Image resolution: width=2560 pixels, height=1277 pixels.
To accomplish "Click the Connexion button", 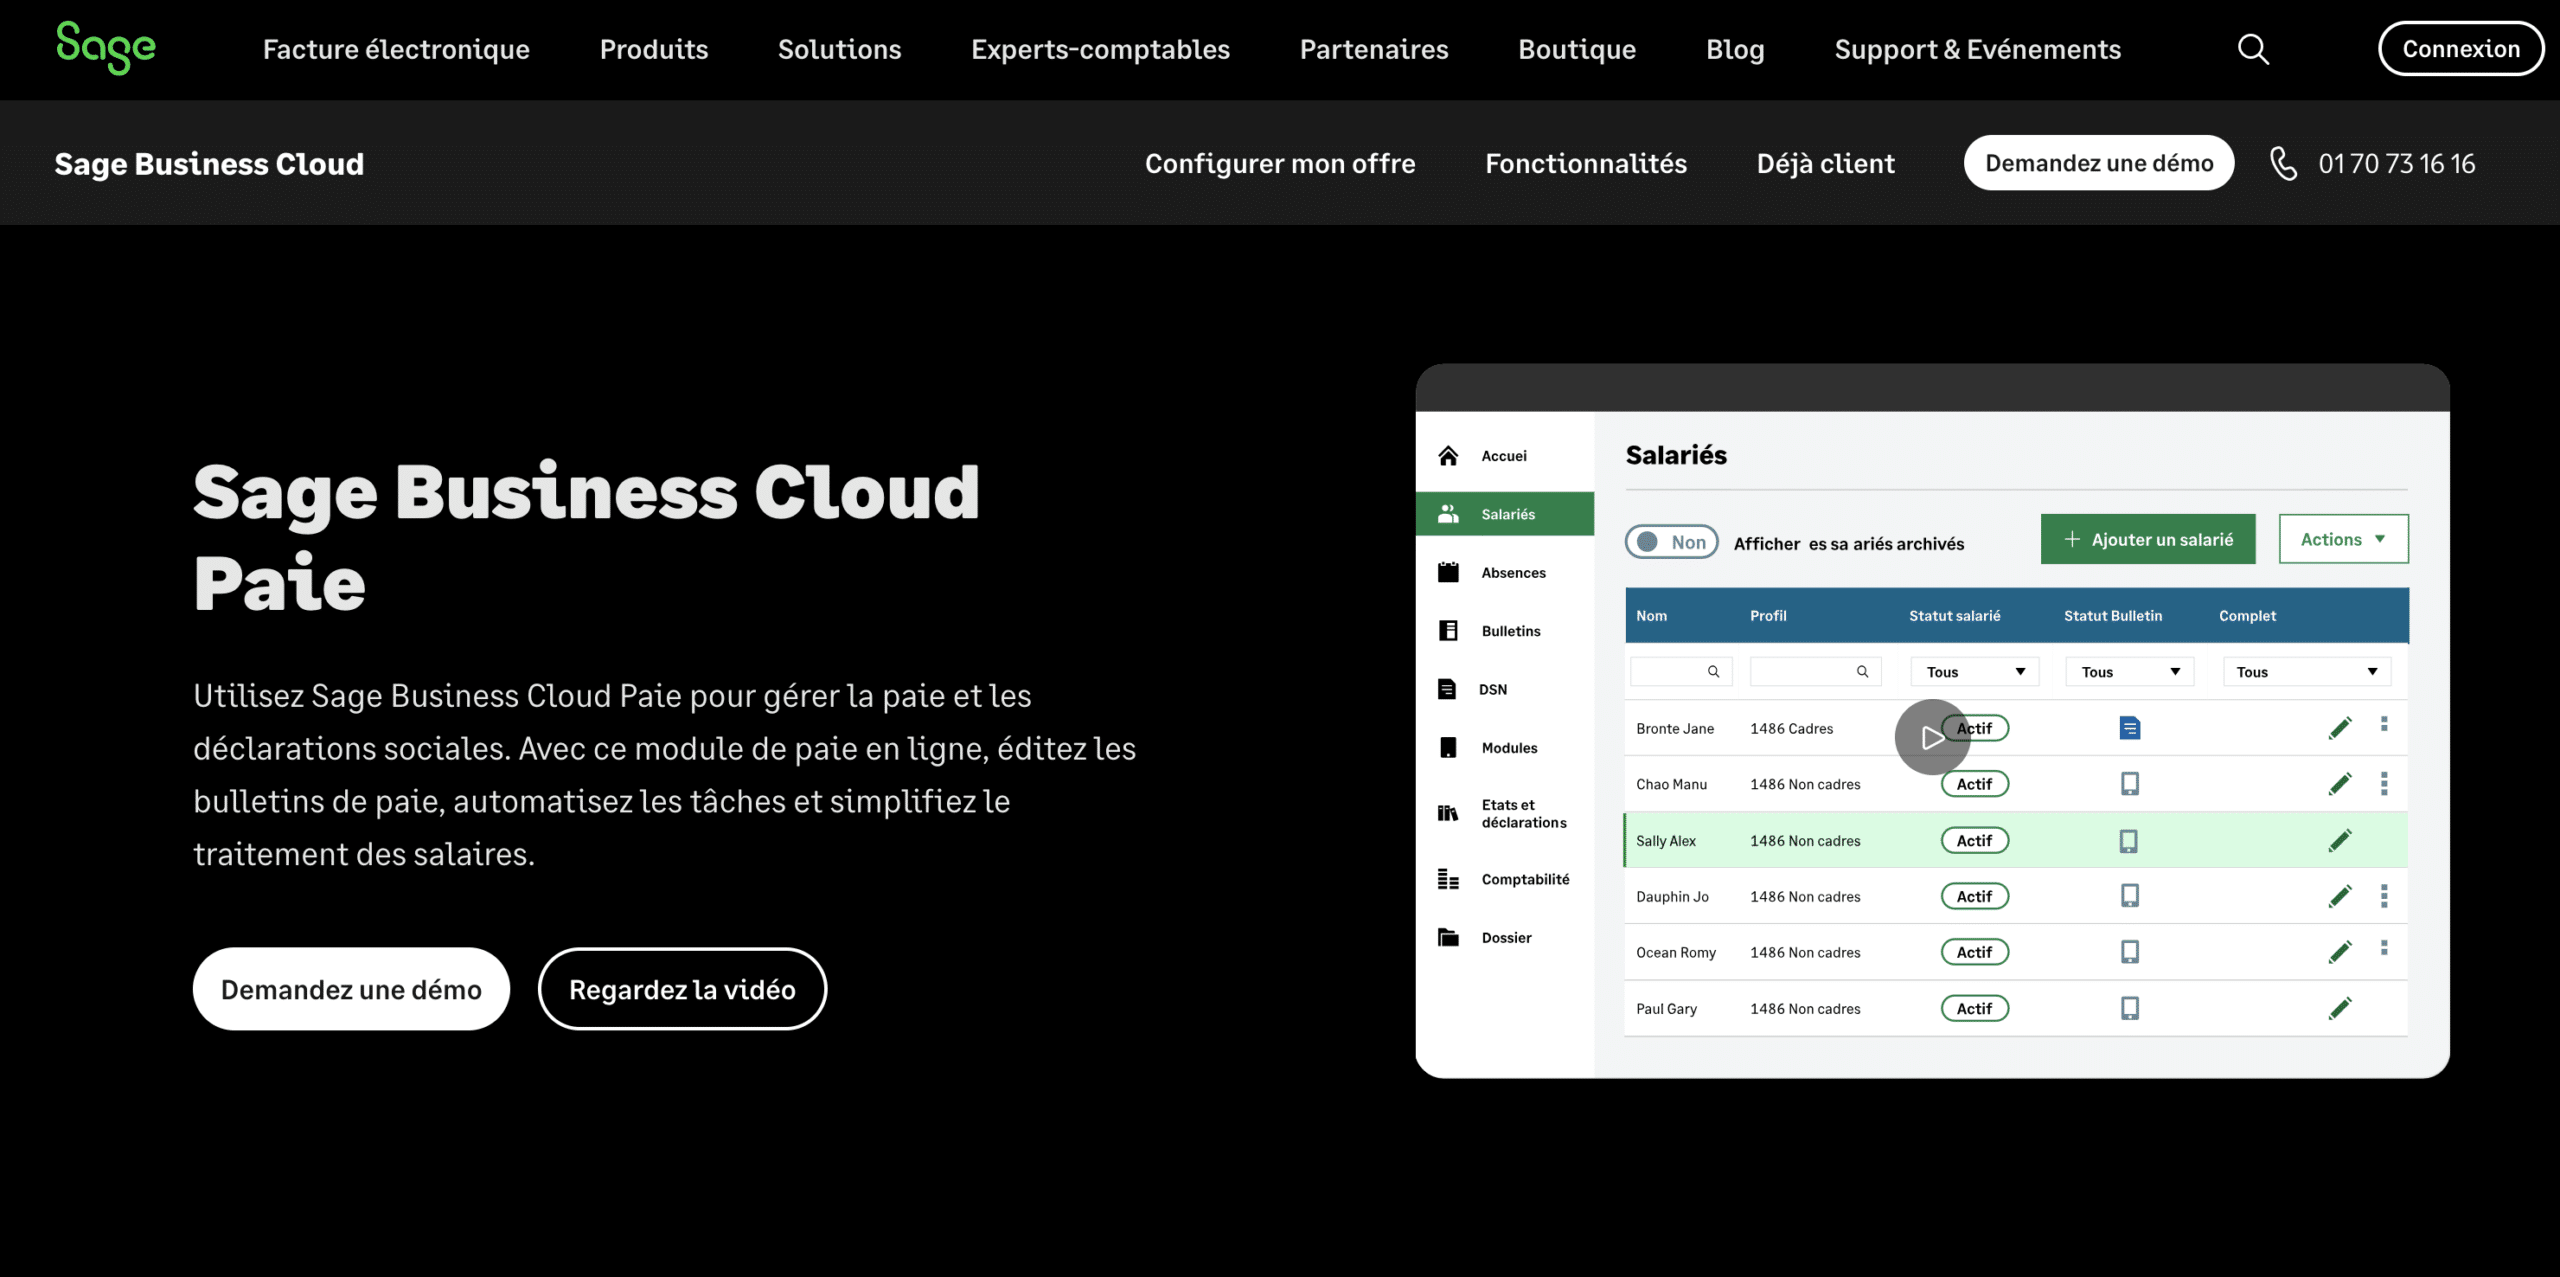I will (x=2460, y=49).
